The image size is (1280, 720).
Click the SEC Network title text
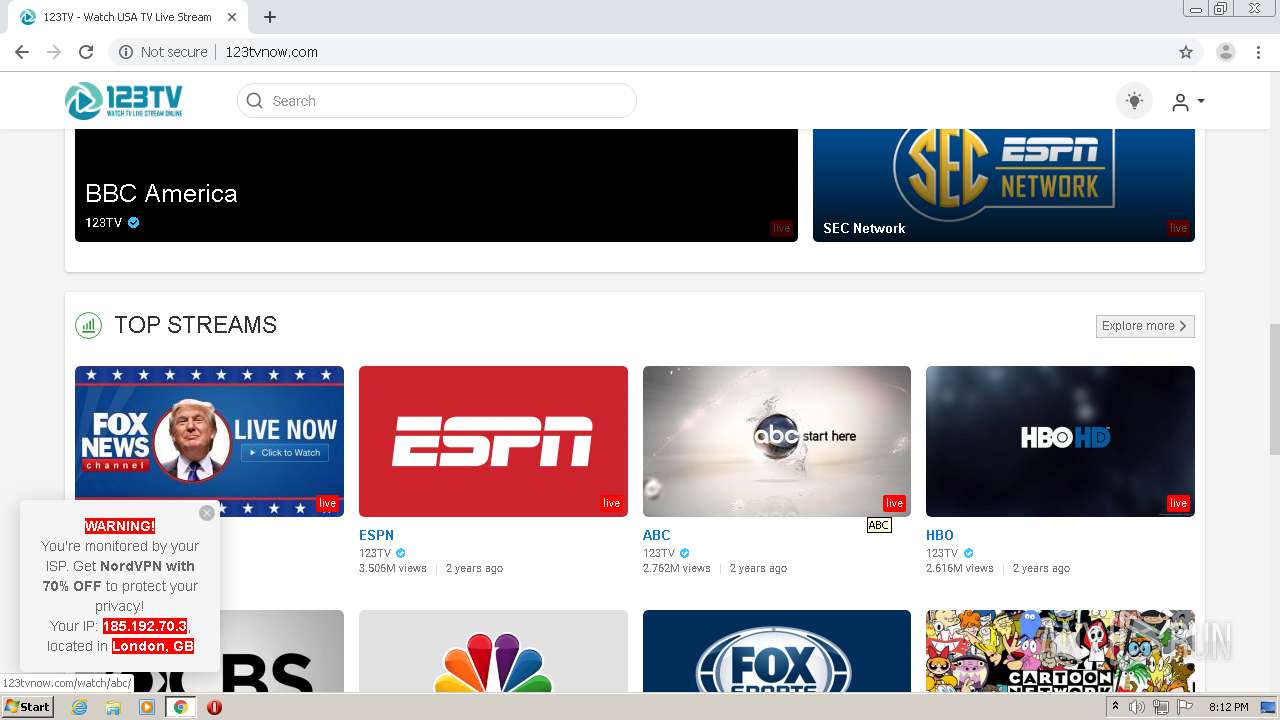(x=864, y=228)
